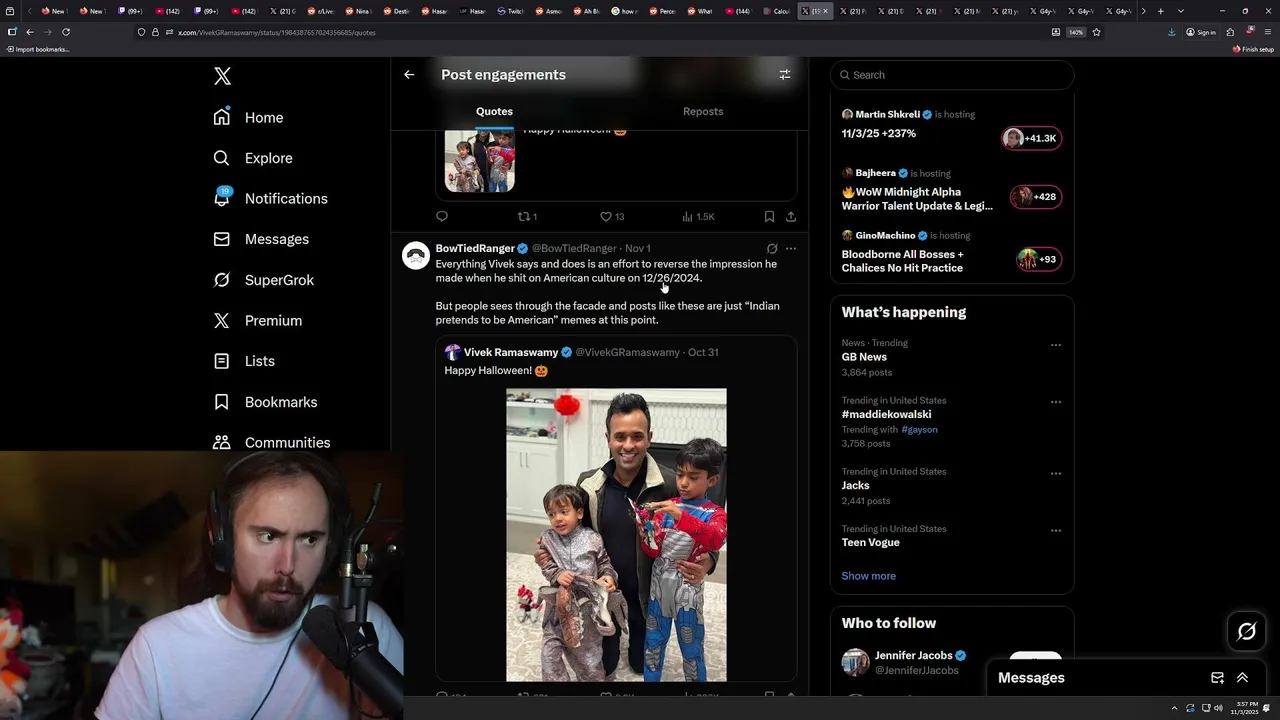Open the taskbar volume icon
Image resolution: width=1280 pixels, height=720 pixels.
[1217, 708]
